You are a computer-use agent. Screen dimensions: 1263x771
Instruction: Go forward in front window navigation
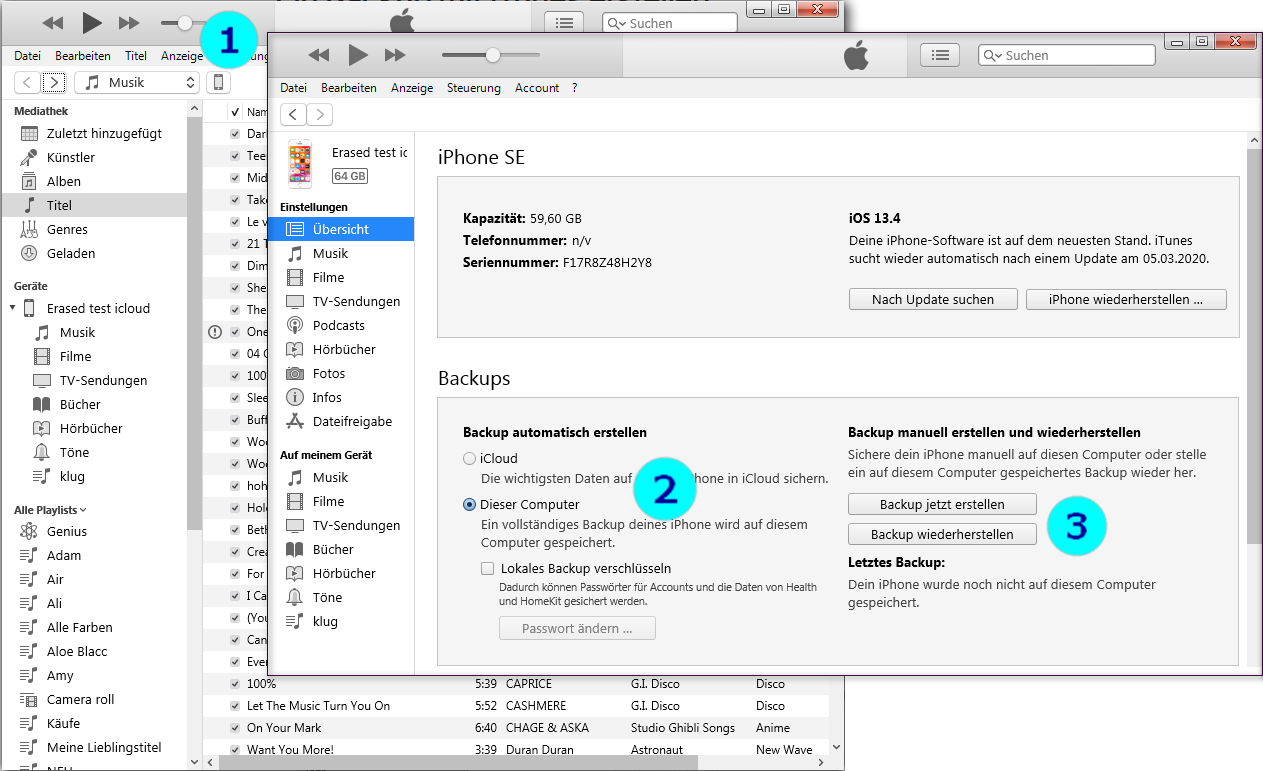(x=320, y=114)
